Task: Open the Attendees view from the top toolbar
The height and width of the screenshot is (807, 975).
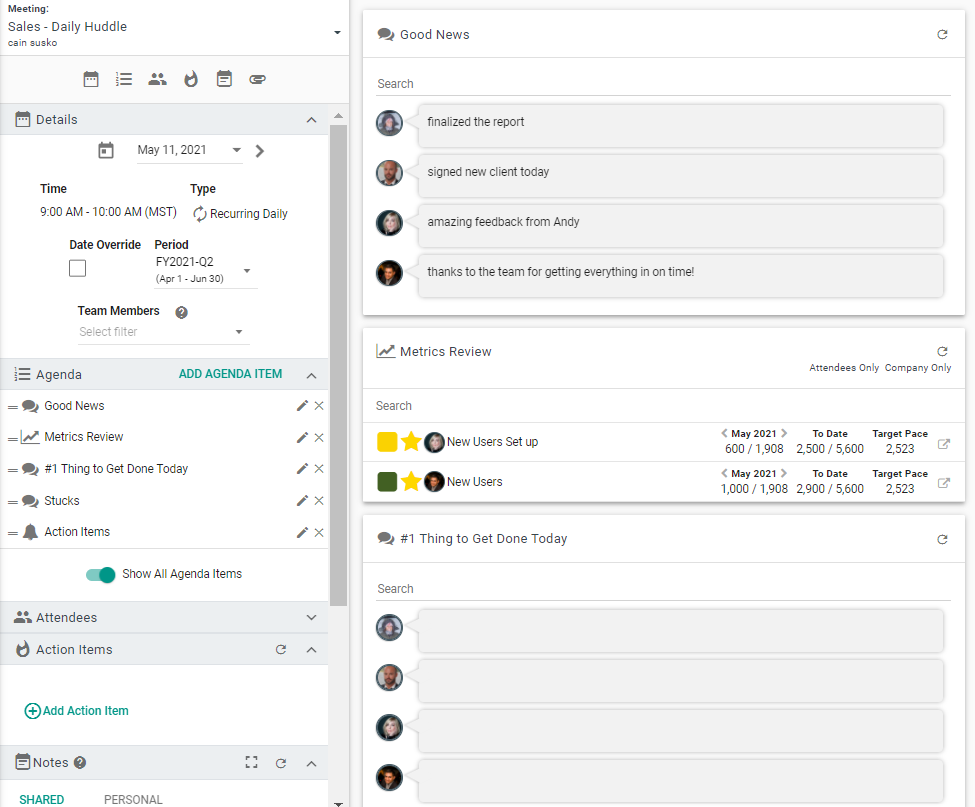Action: click(157, 79)
